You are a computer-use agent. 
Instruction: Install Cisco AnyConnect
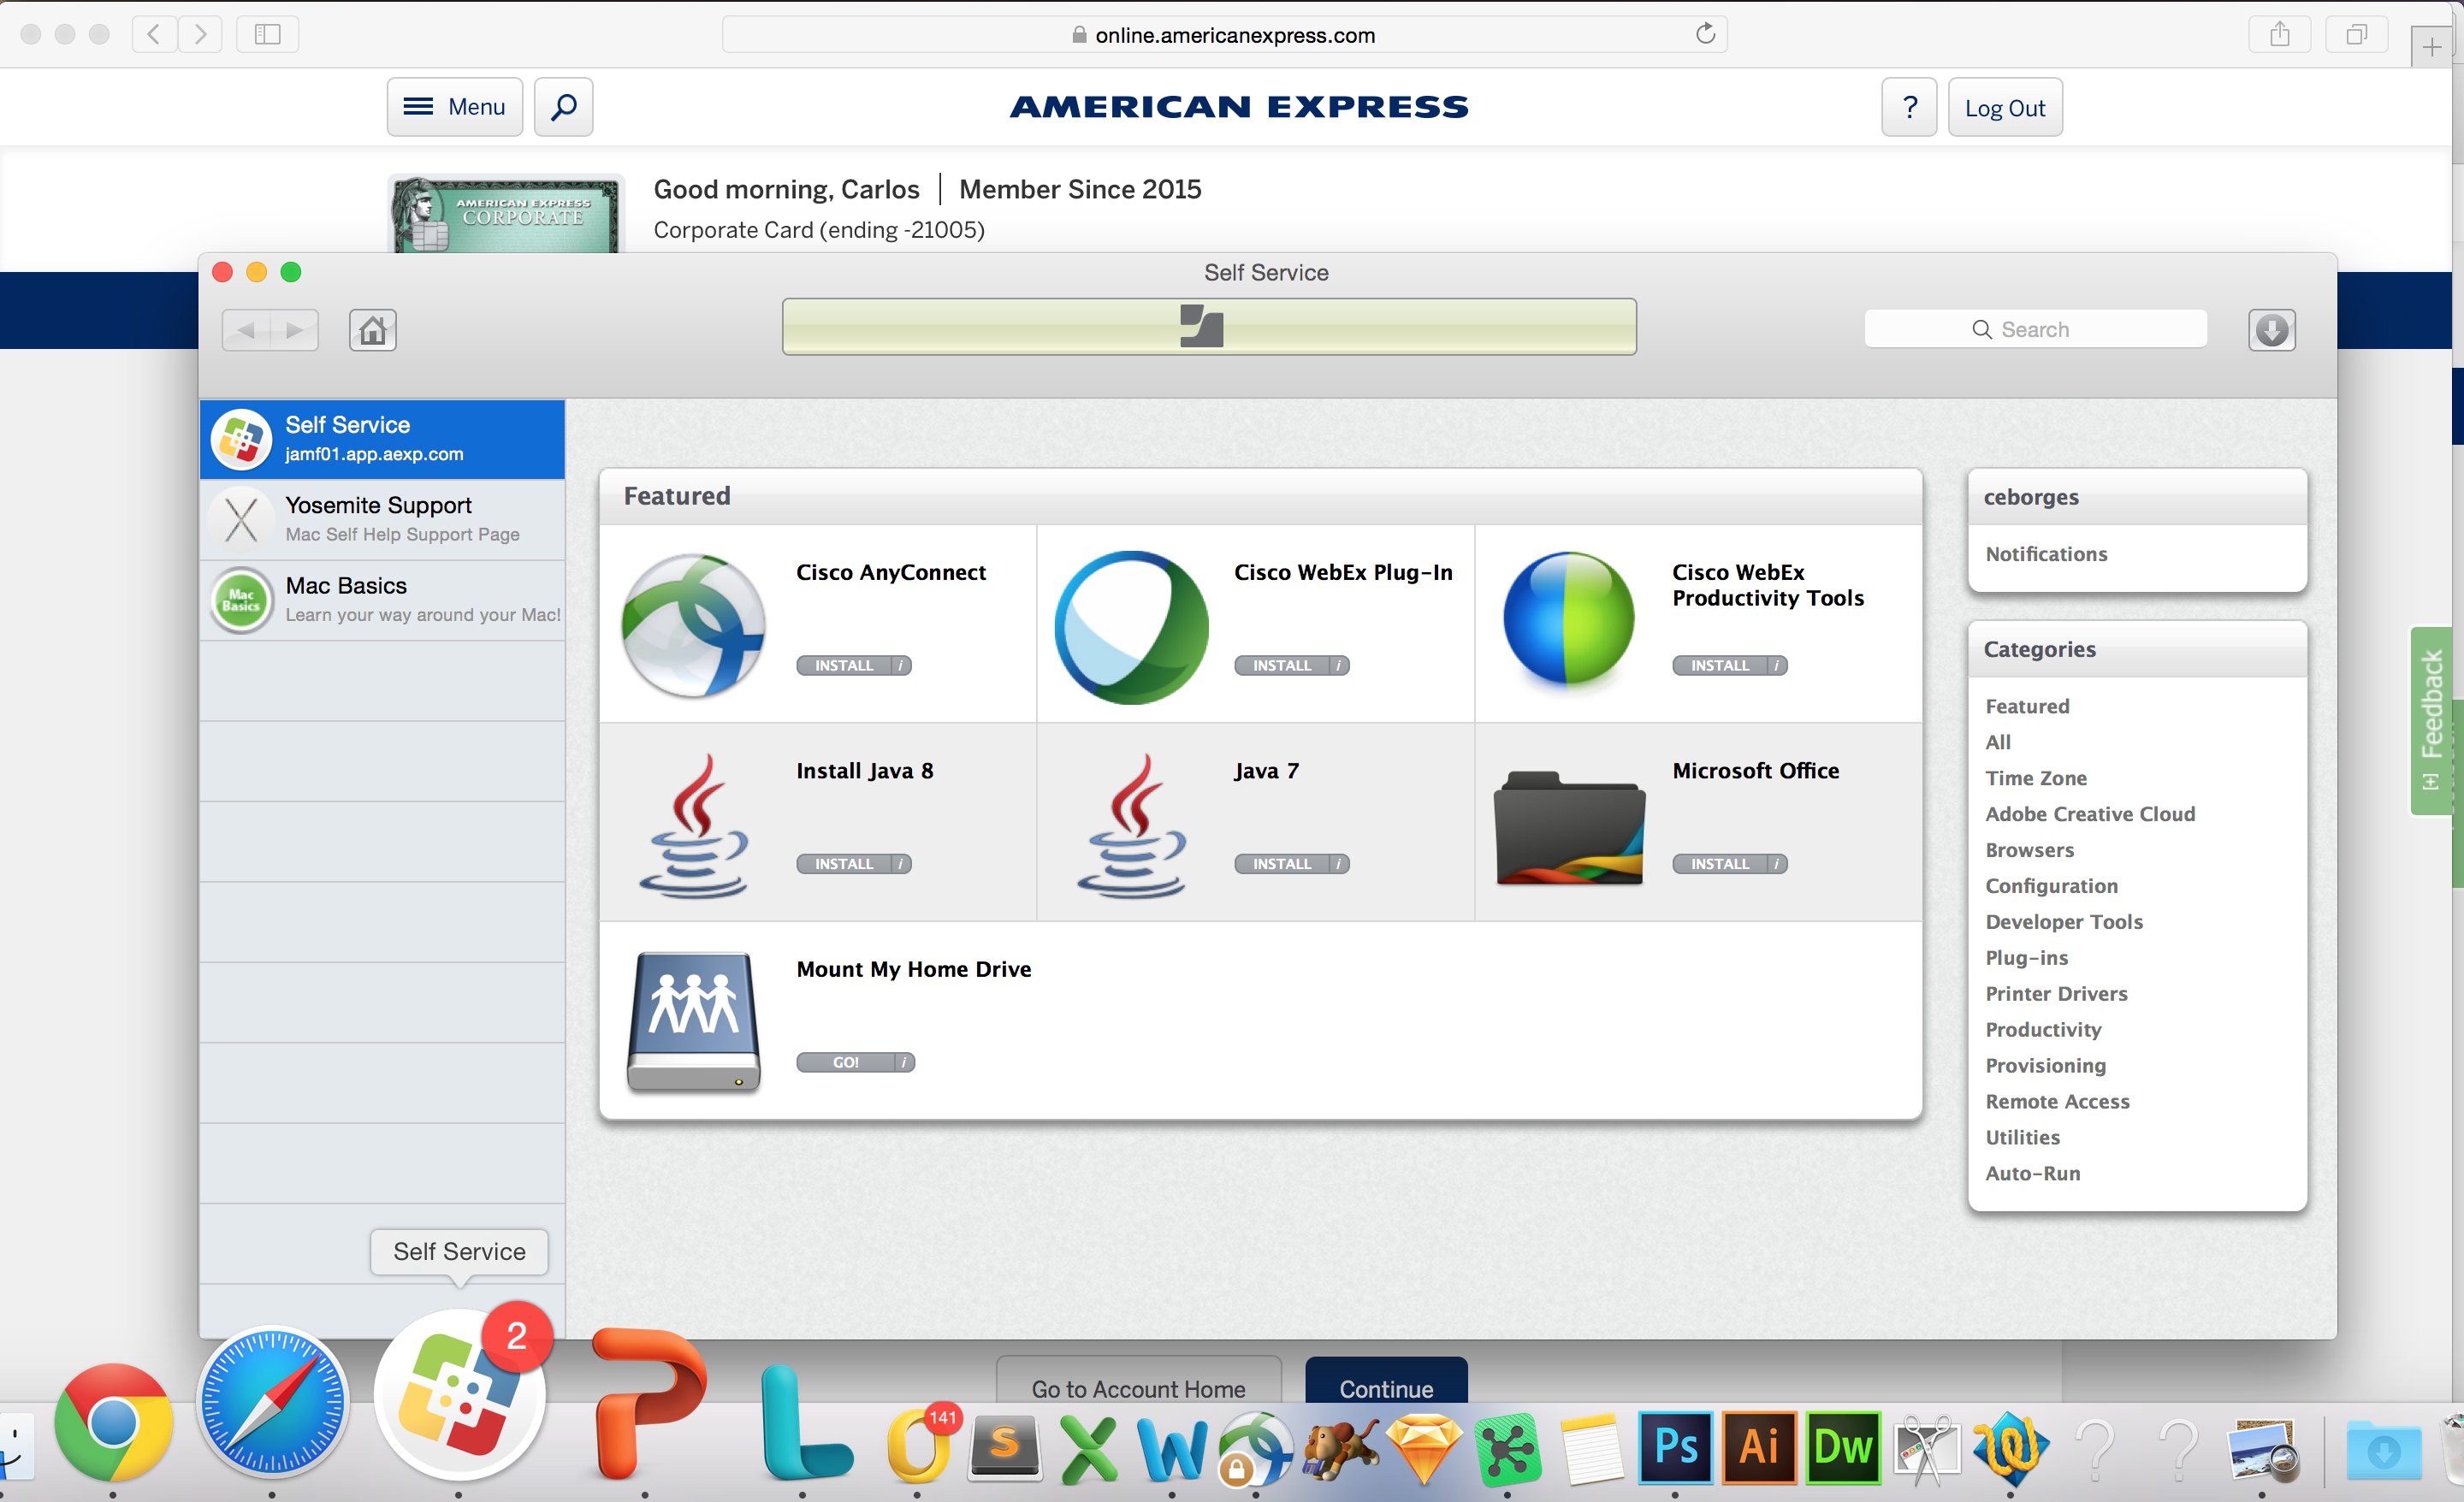[843, 665]
